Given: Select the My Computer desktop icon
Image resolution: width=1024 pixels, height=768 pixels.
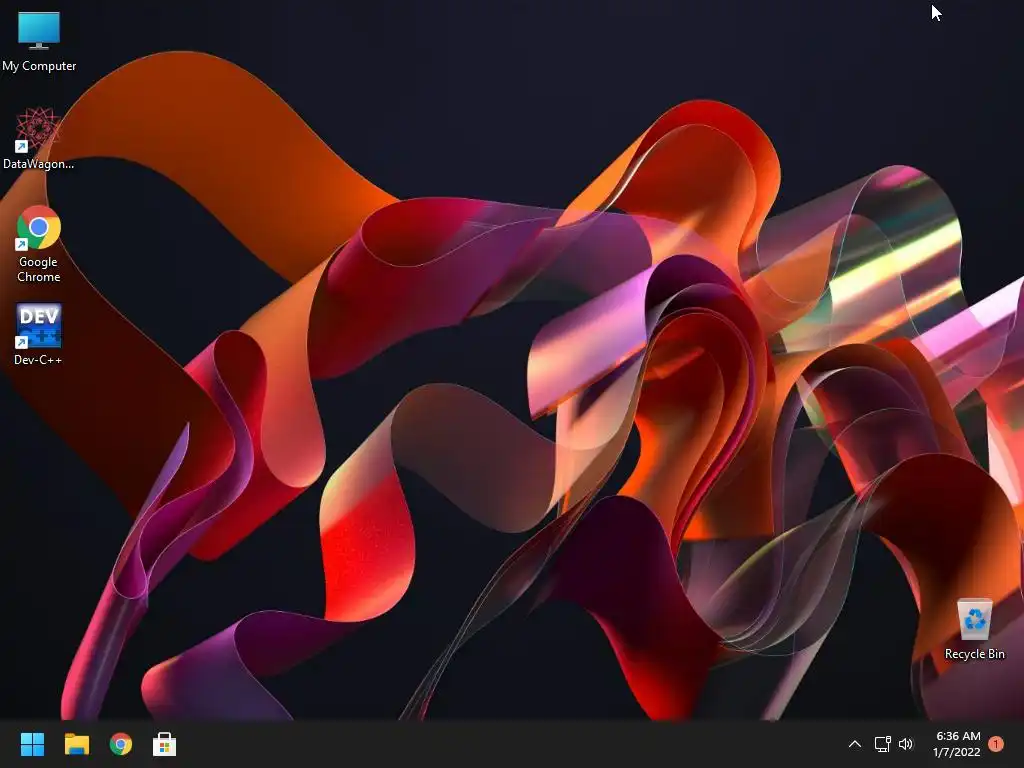Looking at the screenshot, I should 39,42.
